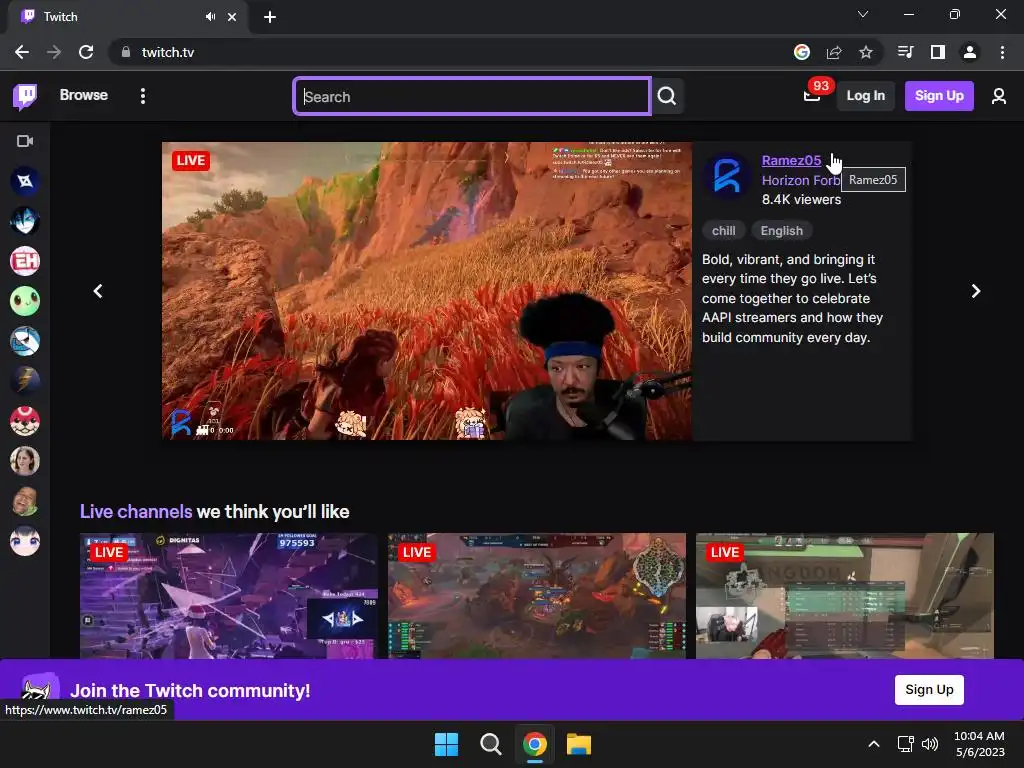Viewport: 1024px width, 768px height.
Task: Open the Browse page
Action: coord(84,95)
